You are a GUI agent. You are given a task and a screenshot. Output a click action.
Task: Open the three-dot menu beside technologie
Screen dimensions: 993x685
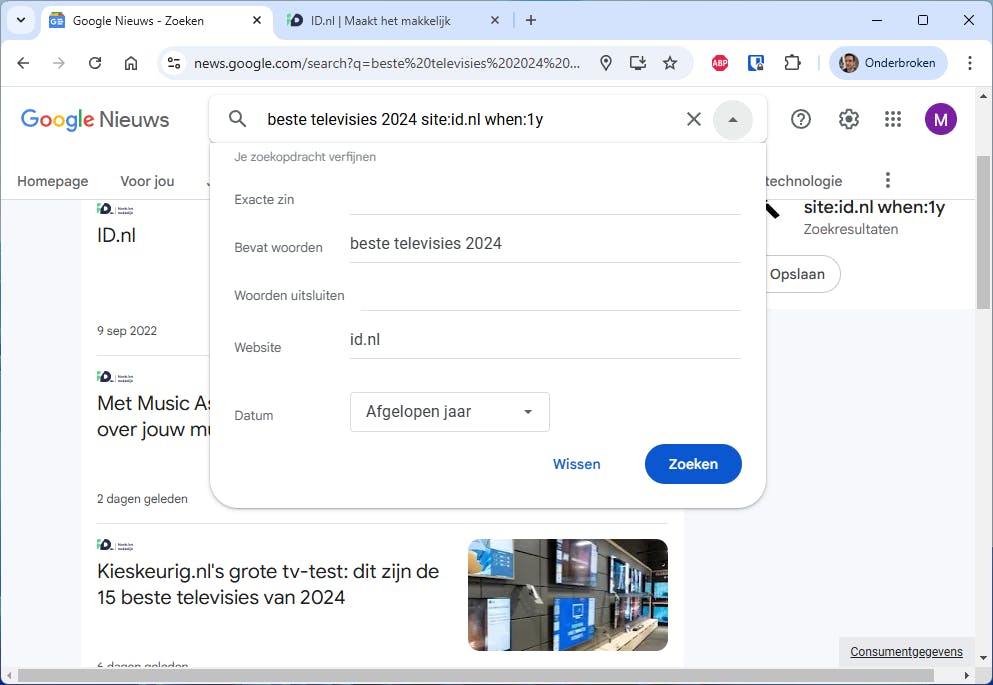[x=887, y=180]
